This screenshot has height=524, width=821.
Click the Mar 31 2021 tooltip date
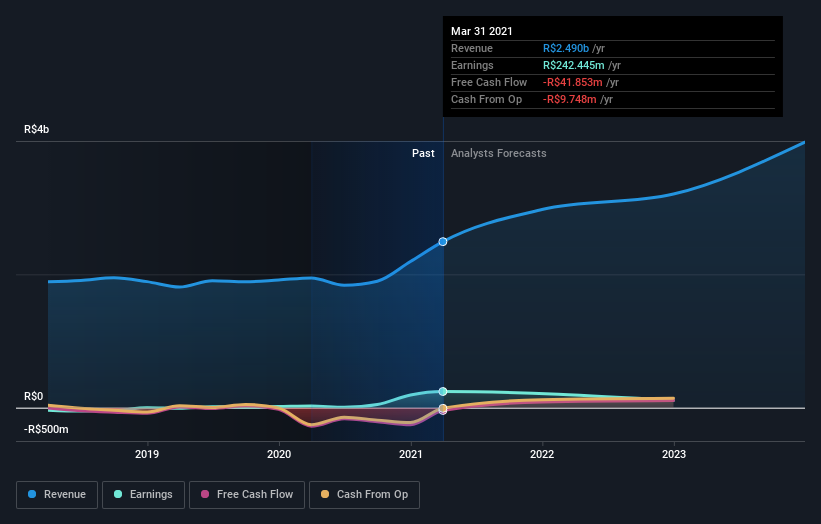coord(482,31)
